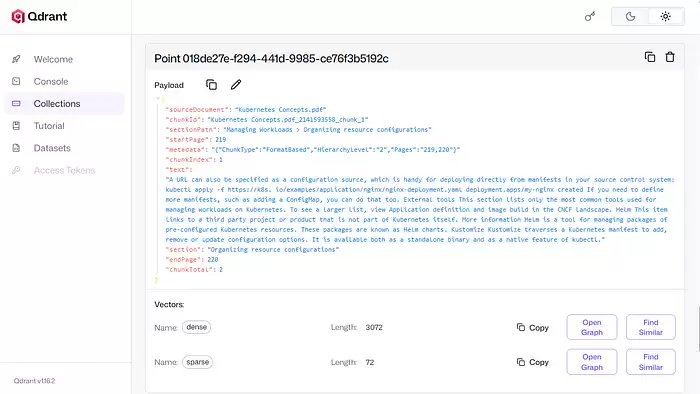The height and width of the screenshot is (394, 700).
Task: Open Graph for the dense vector
Action: 592,327
